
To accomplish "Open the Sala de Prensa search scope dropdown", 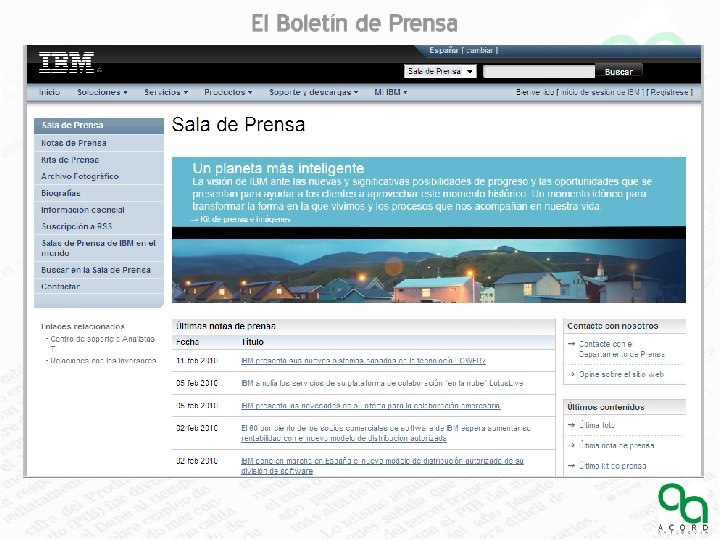I will [x=440, y=71].
